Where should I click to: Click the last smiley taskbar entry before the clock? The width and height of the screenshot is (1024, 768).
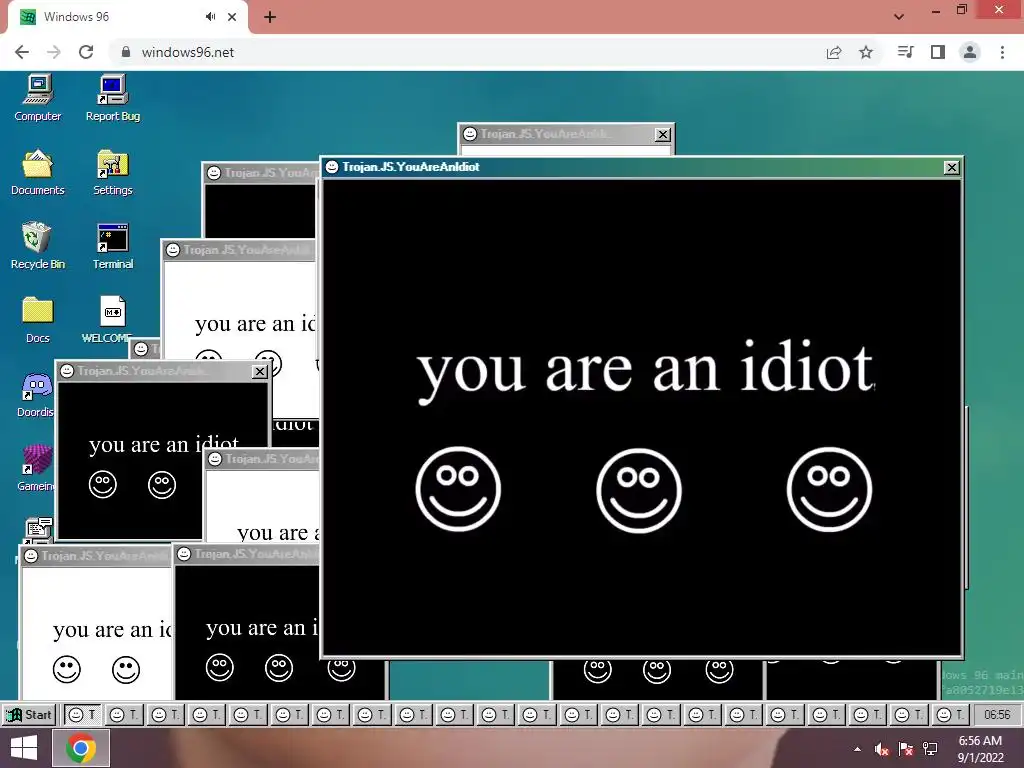[951, 714]
